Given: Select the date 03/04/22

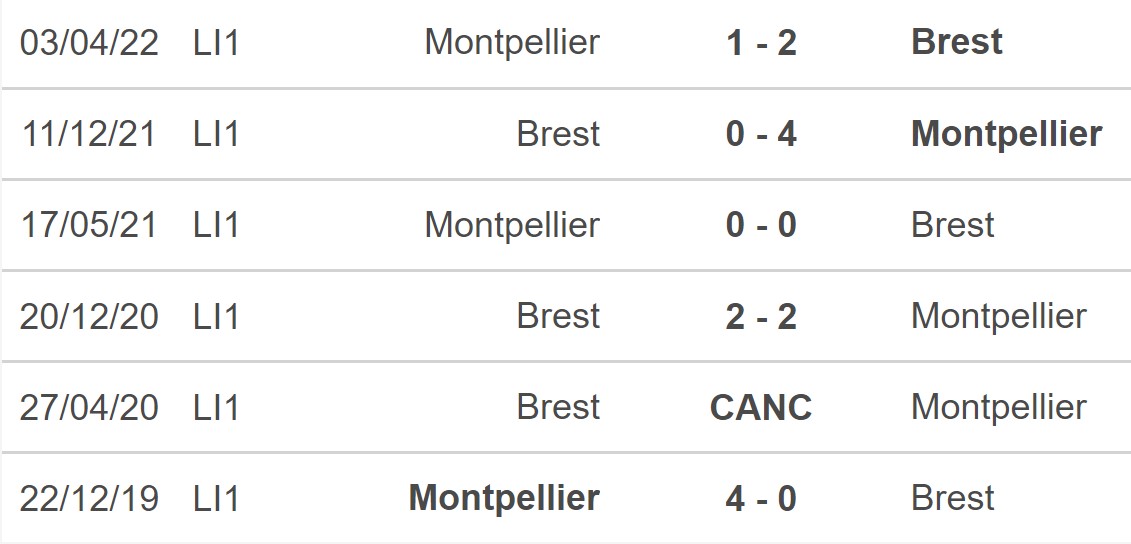Looking at the screenshot, I should [x=89, y=43].
